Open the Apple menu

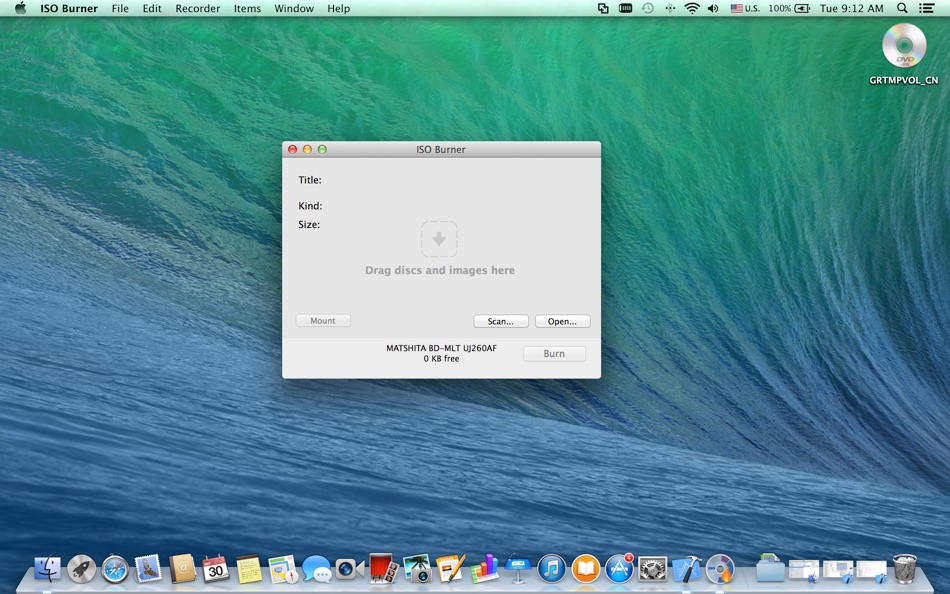click(21, 8)
